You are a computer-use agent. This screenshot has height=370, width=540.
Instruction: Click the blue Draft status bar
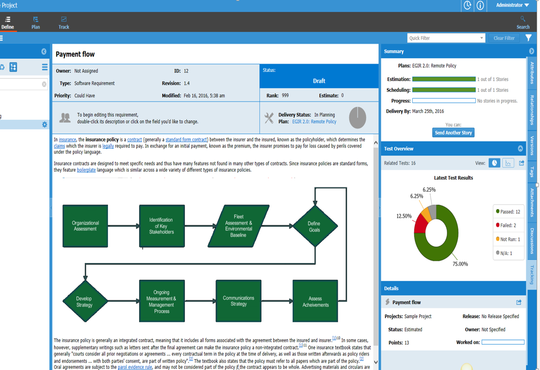[319, 81]
